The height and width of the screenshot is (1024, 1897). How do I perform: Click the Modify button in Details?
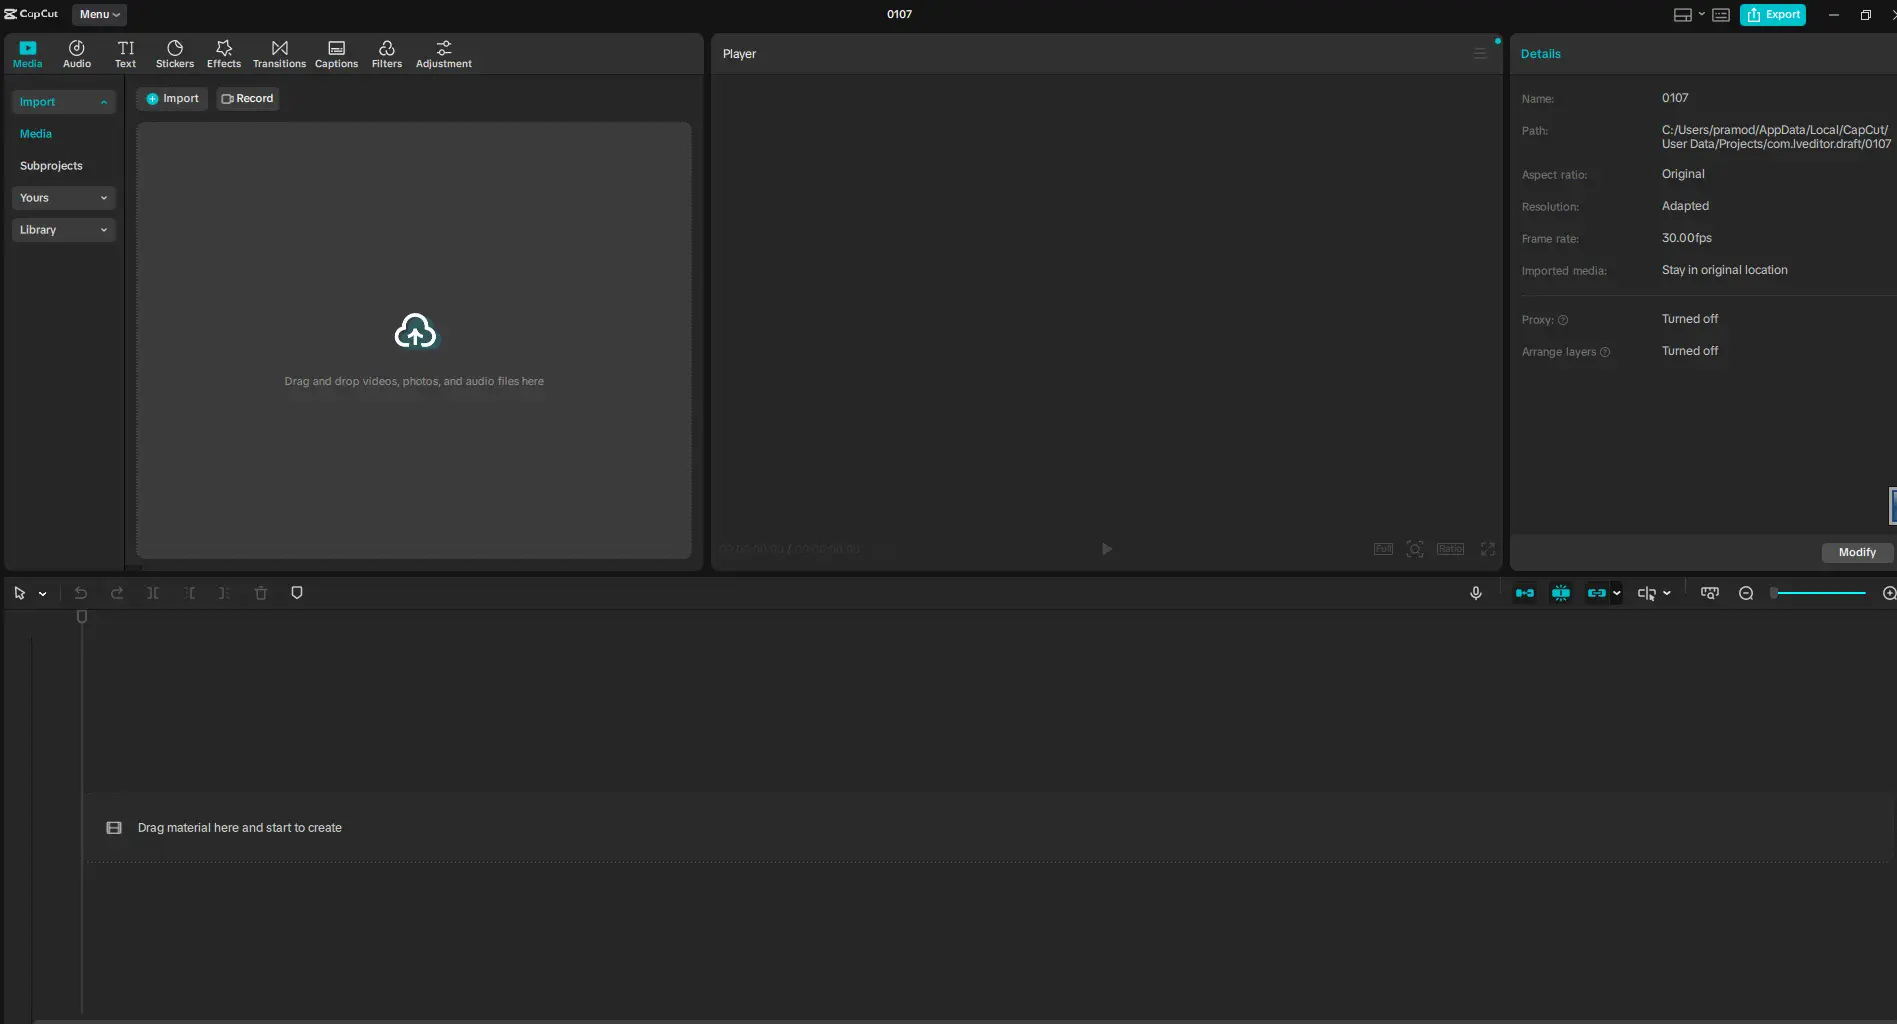(1856, 552)
